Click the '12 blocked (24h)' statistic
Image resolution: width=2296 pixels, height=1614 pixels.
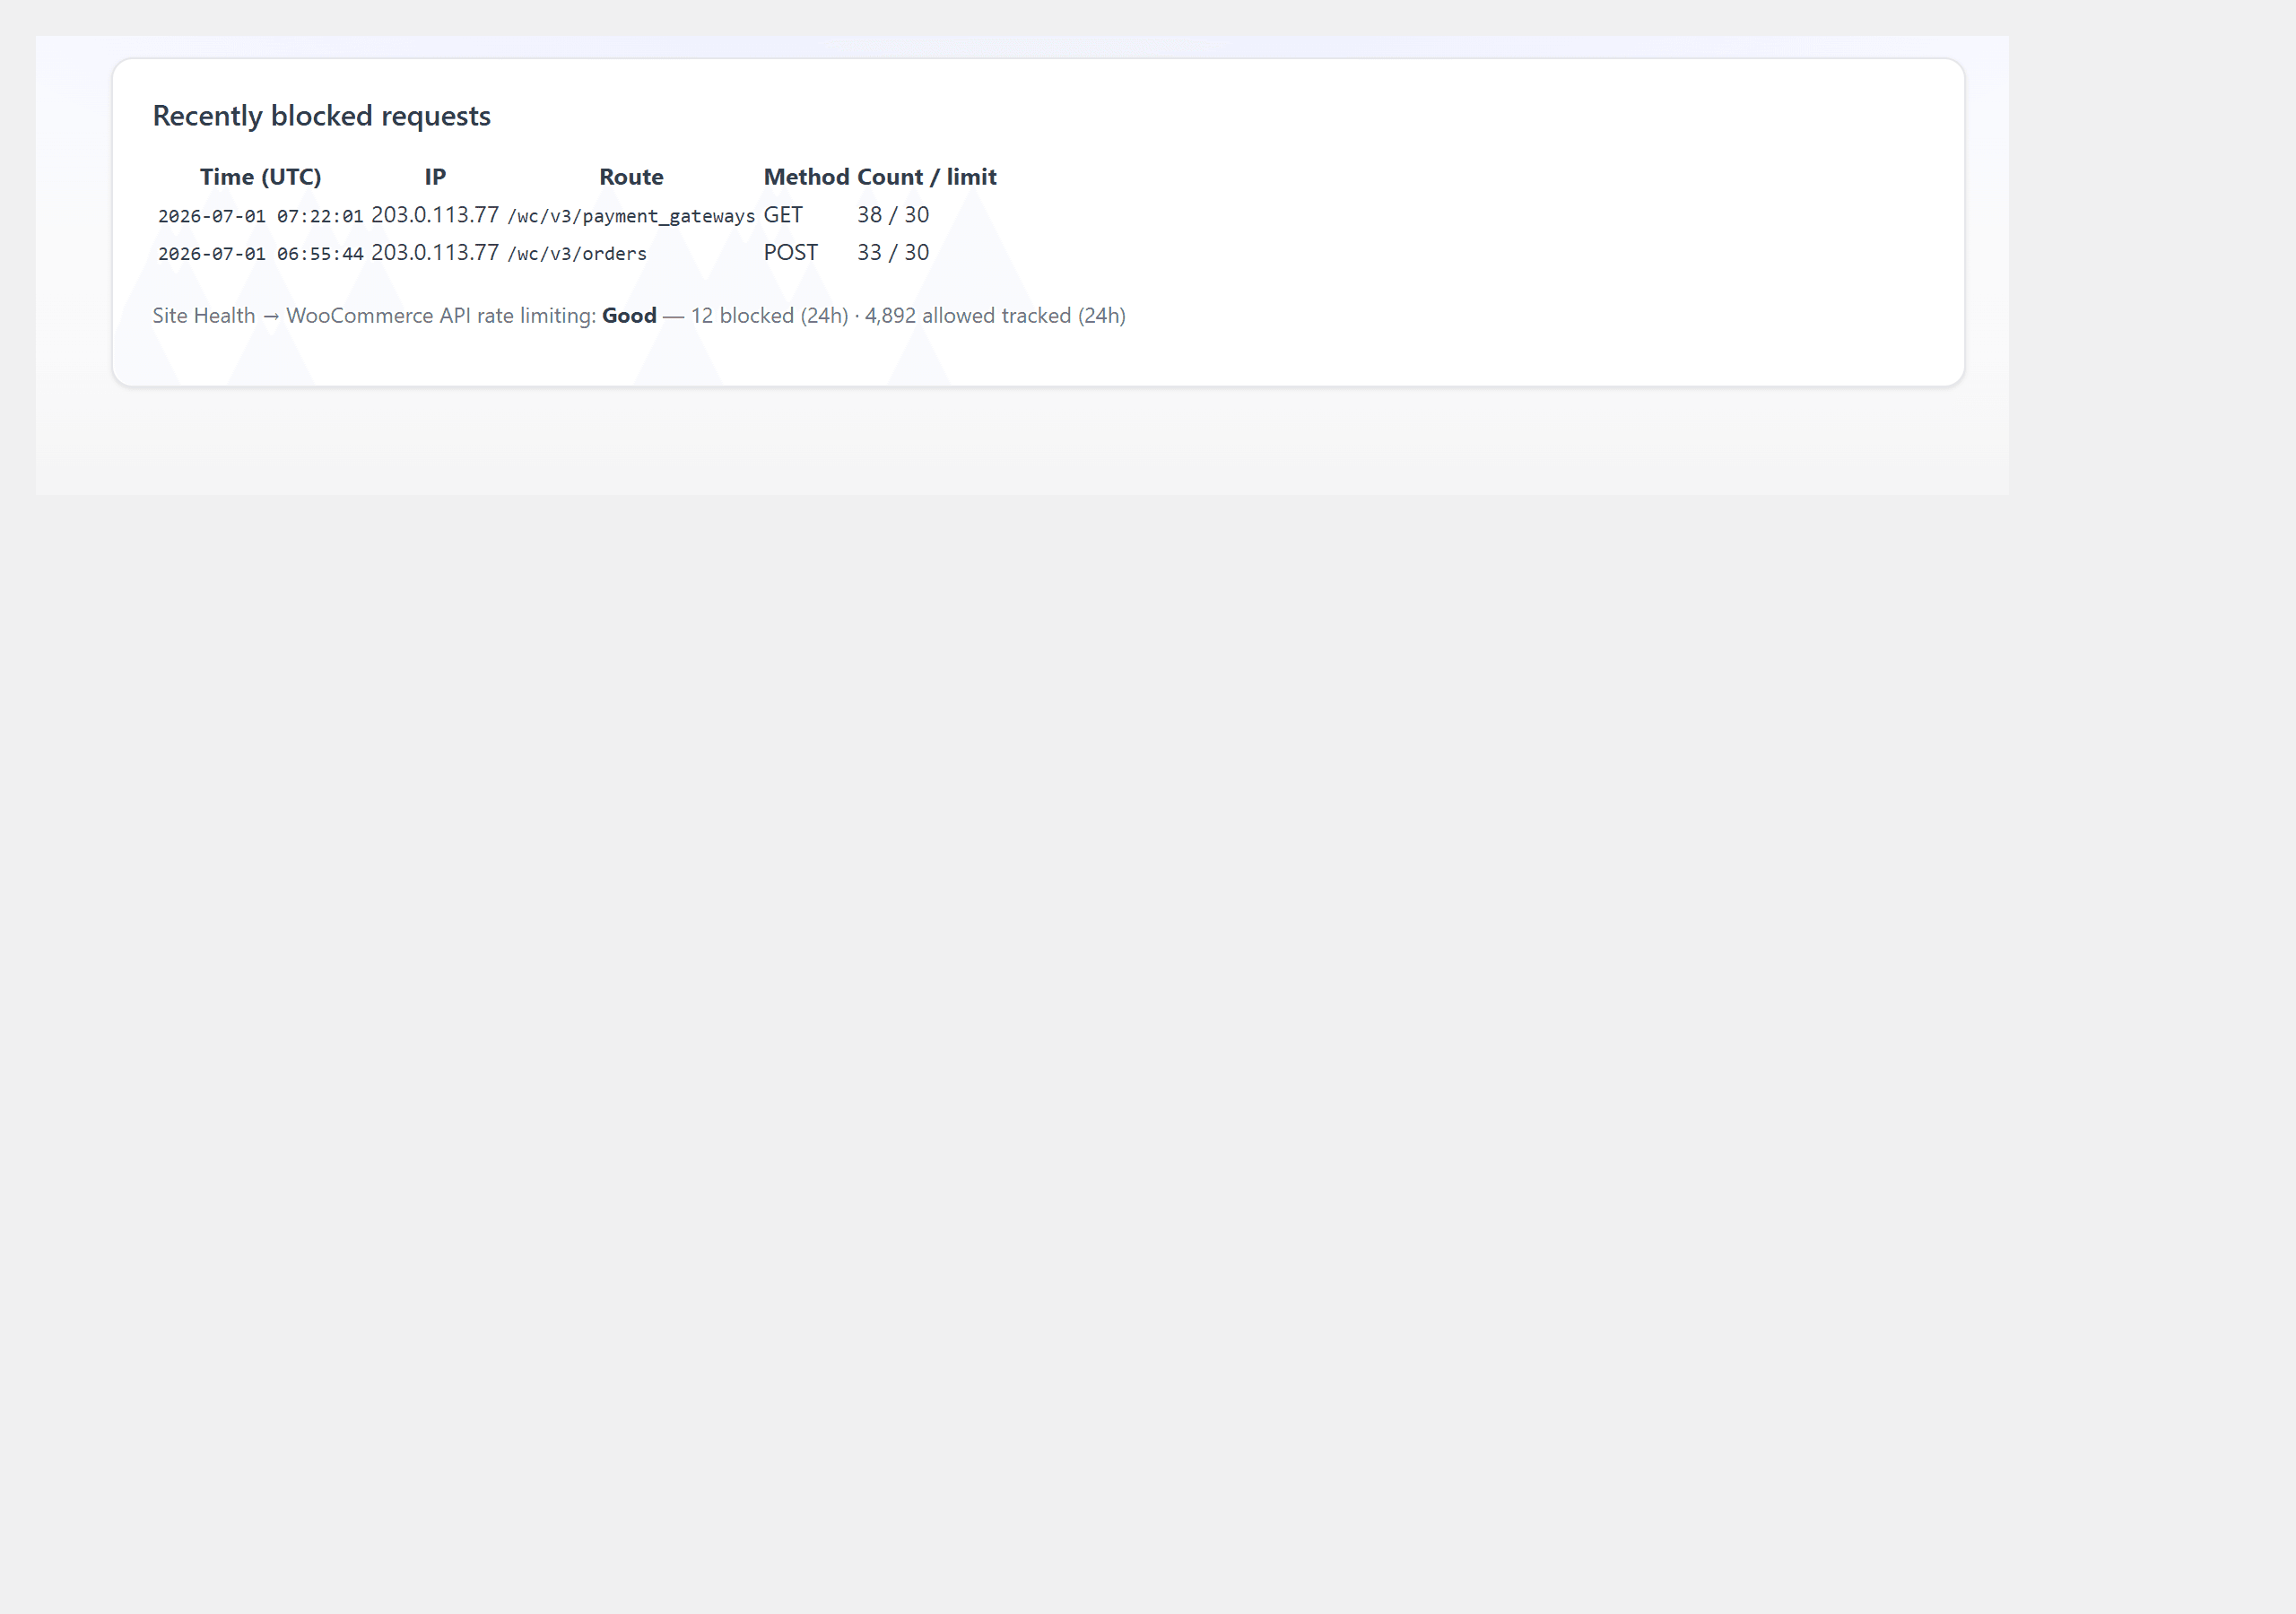tap(770, 316)
